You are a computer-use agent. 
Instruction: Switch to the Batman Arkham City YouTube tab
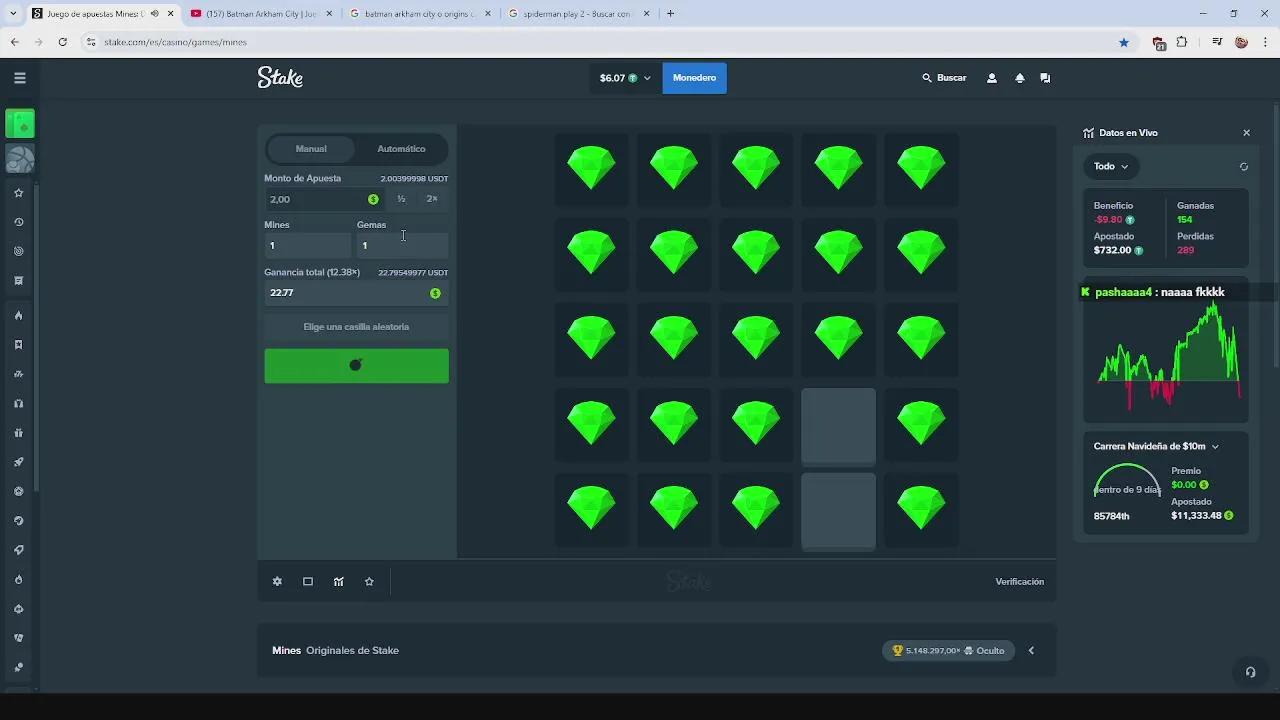pyautogui.click(x=261, y=14)
